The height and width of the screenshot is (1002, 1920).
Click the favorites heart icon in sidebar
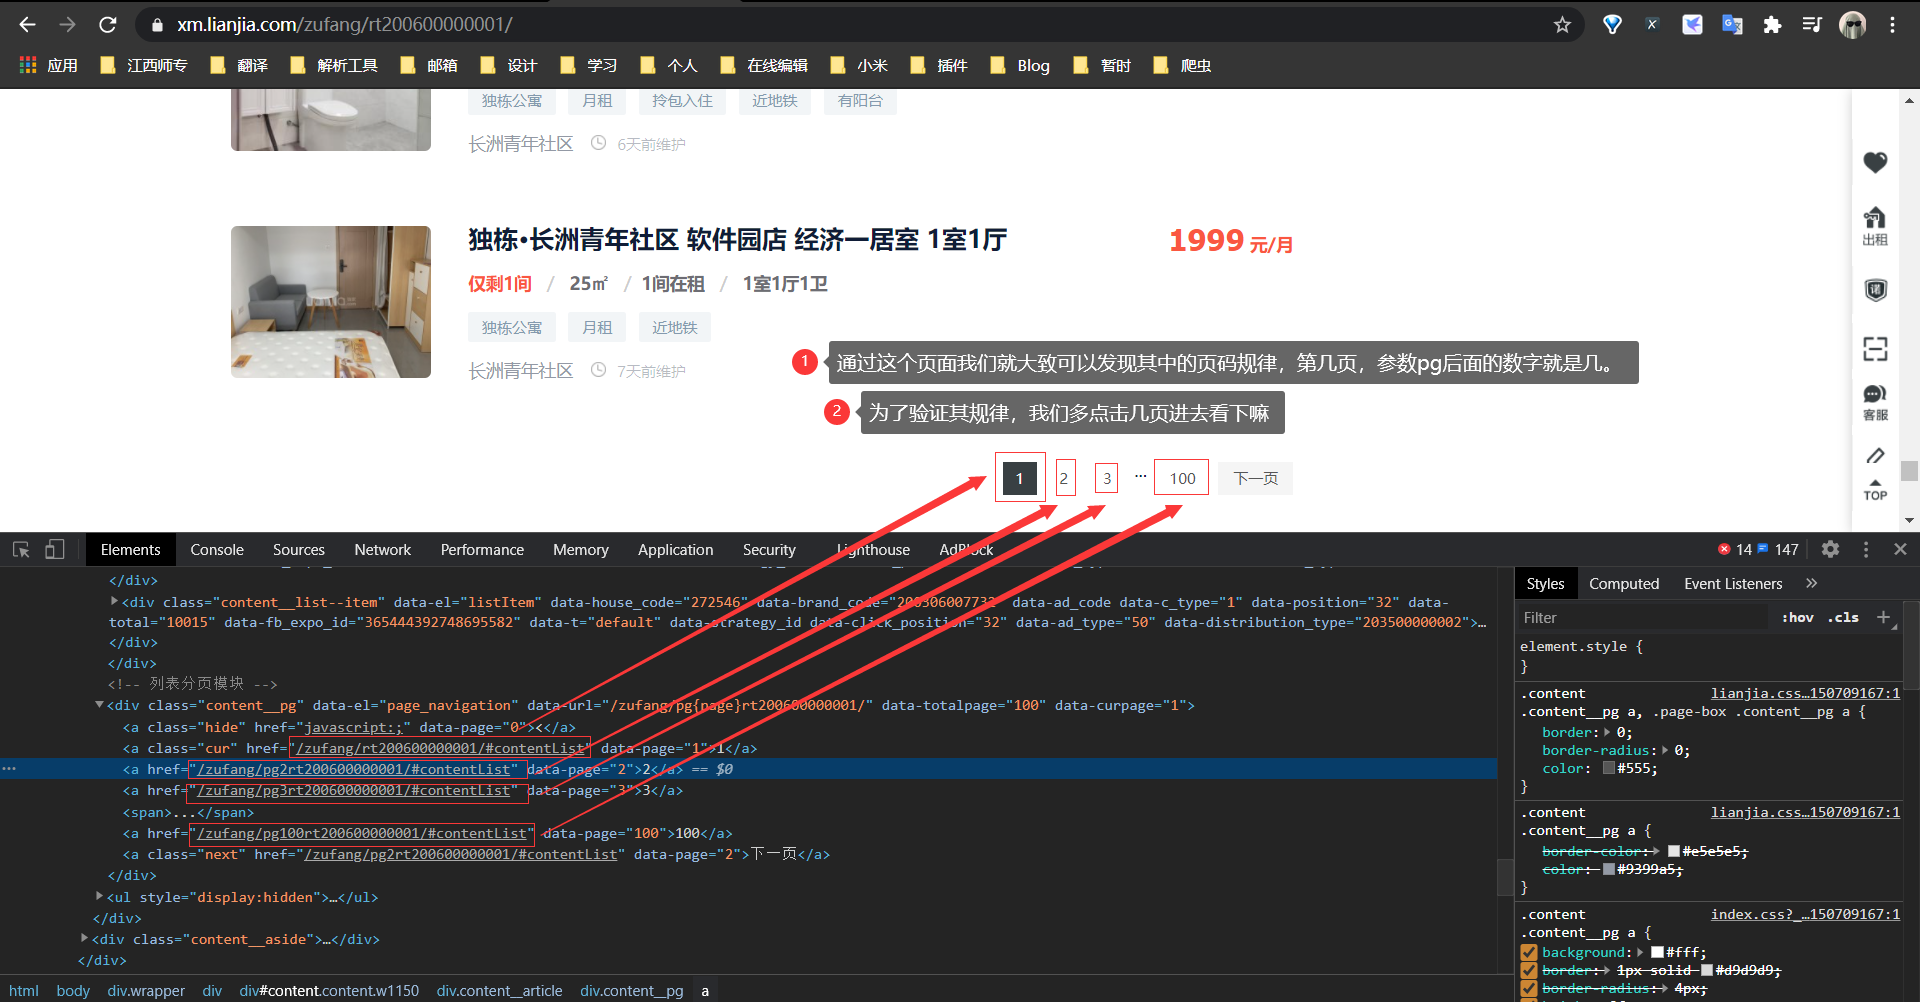click(x=1875, y=162)
